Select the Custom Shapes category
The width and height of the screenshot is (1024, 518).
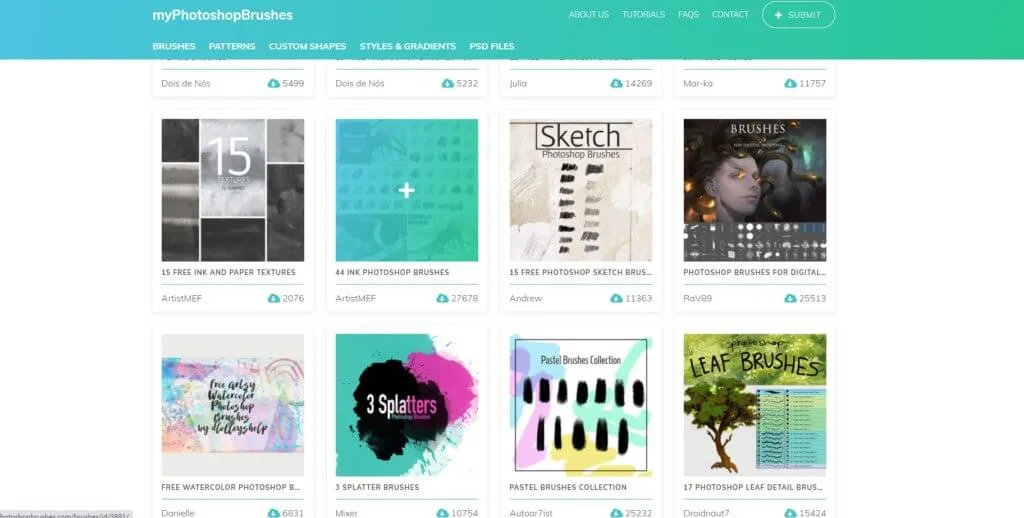pyautogui.click(x=308, y=46)
